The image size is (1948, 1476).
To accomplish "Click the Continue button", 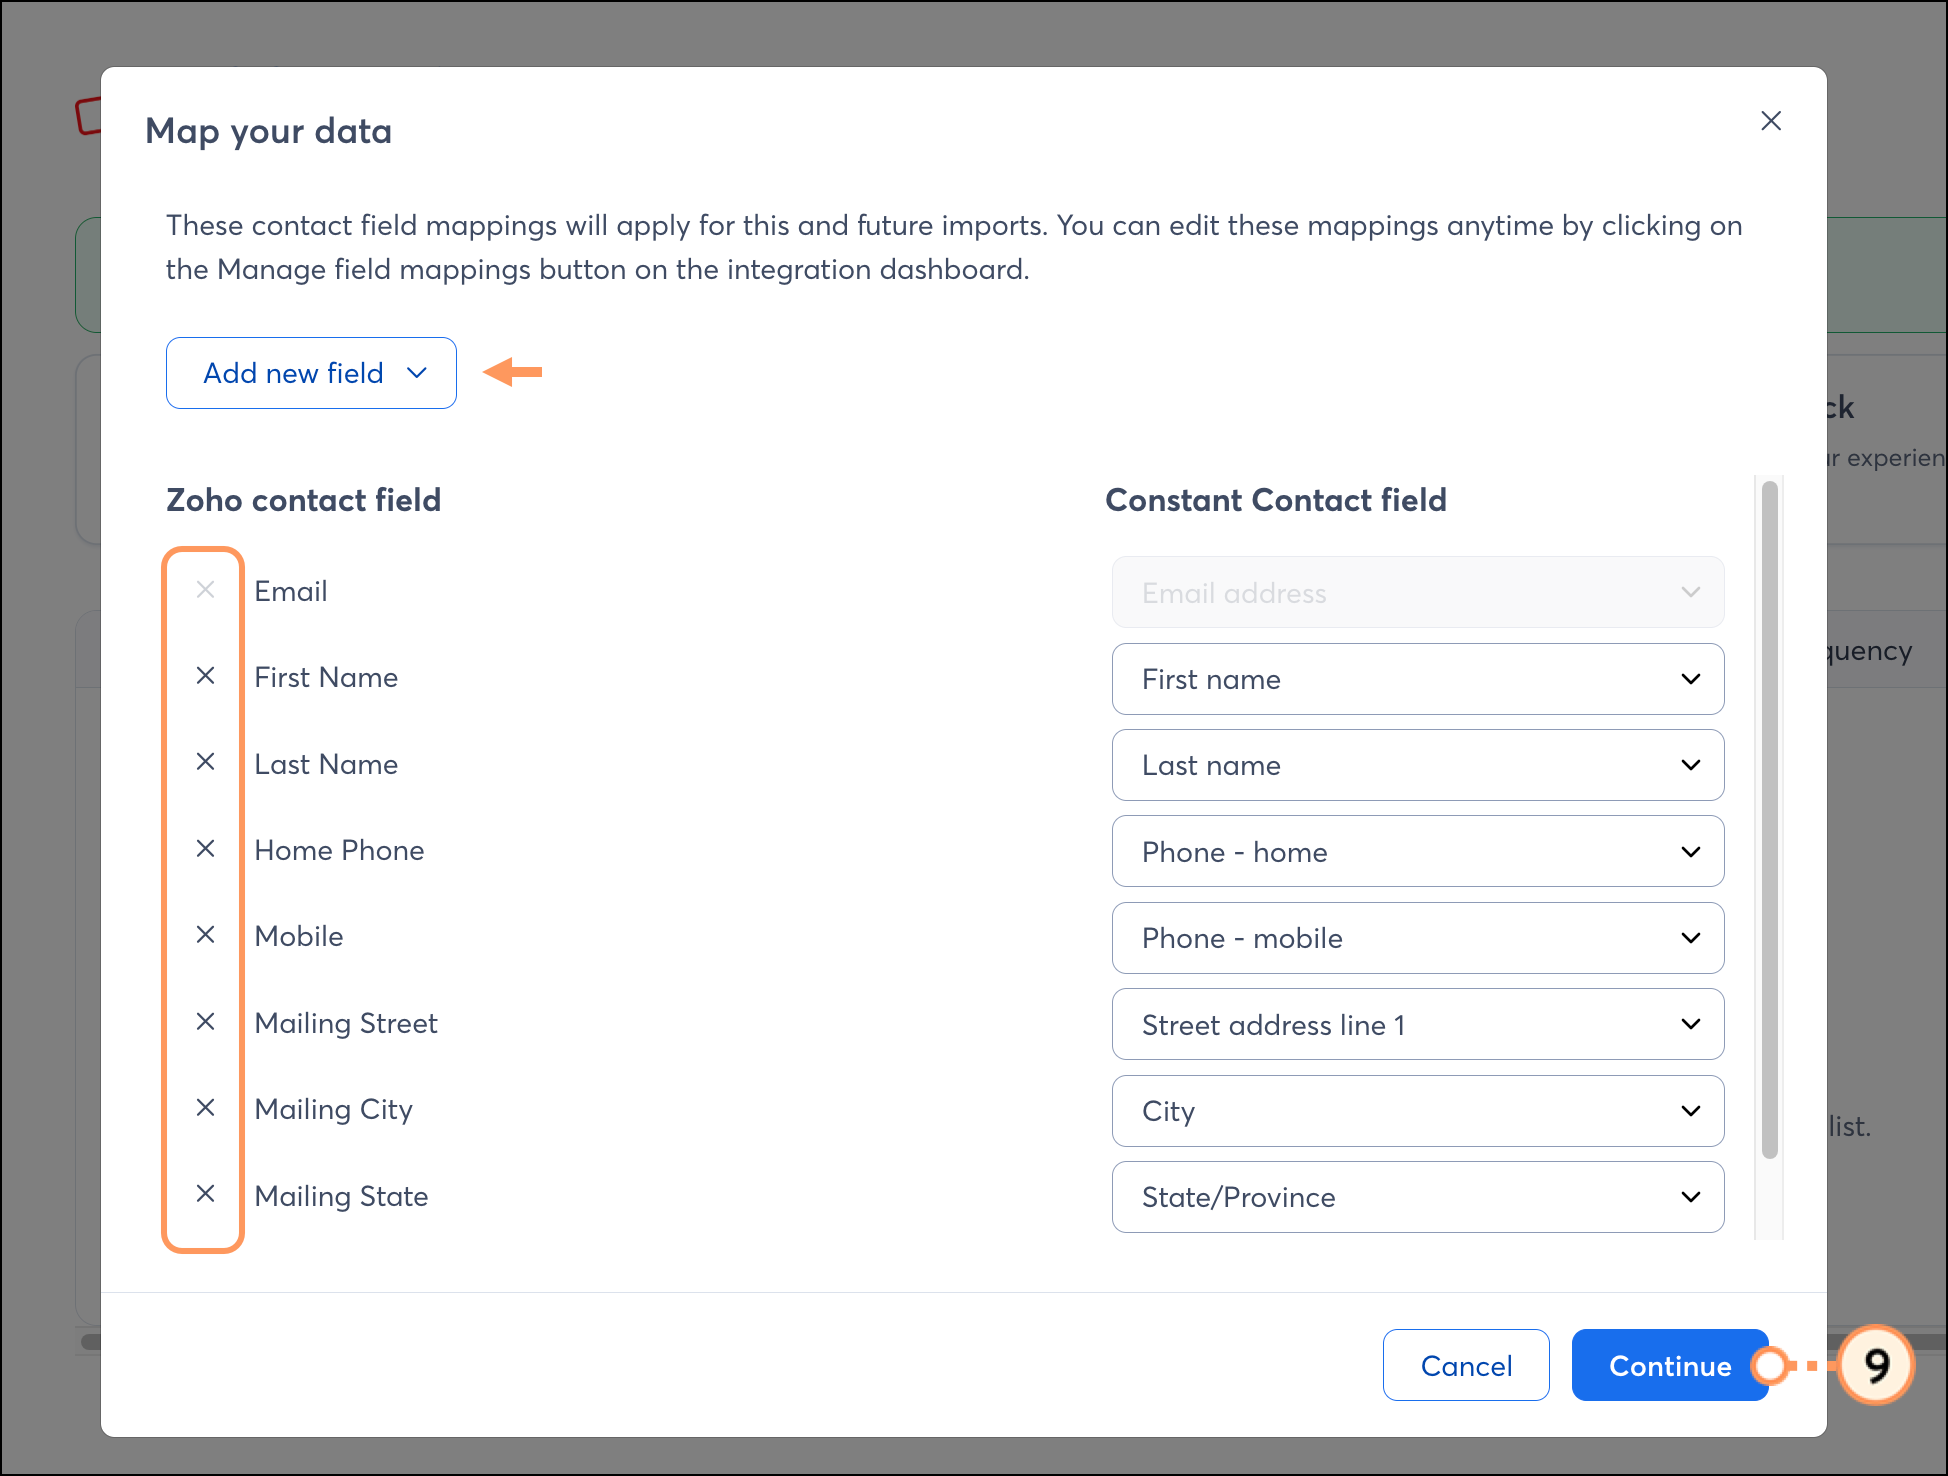I will (x=1668, y=1365).
